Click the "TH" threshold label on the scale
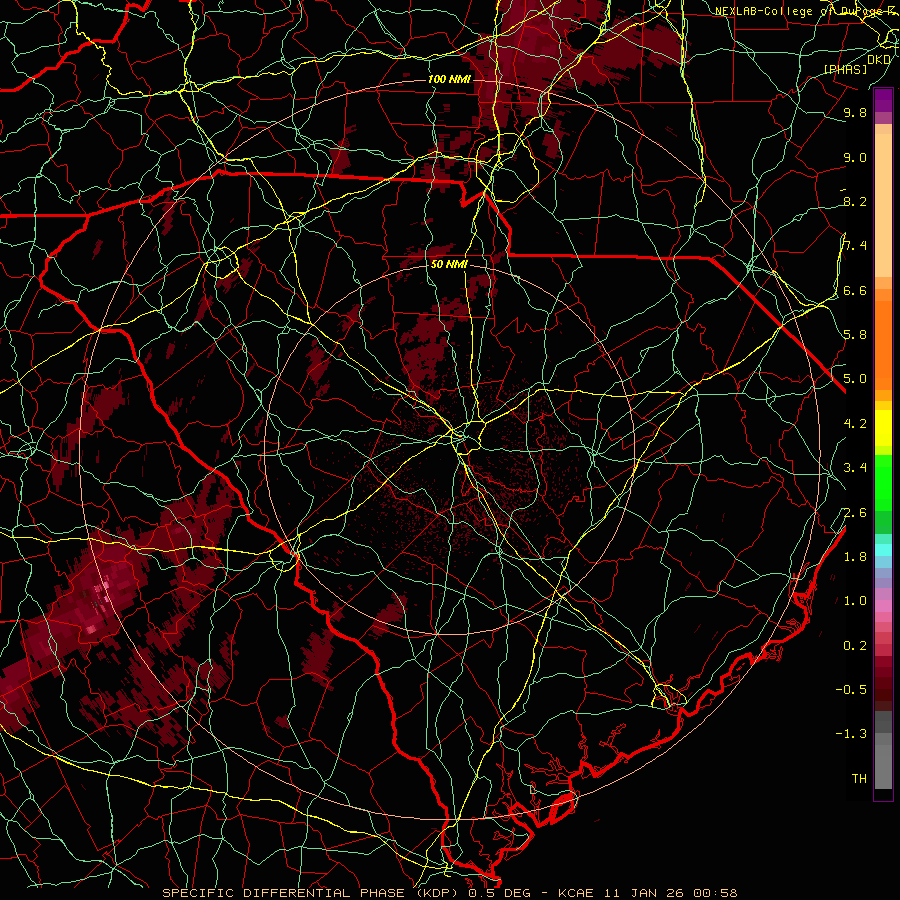Viewport: 900px width, 900px height. (x=859, y=779)
